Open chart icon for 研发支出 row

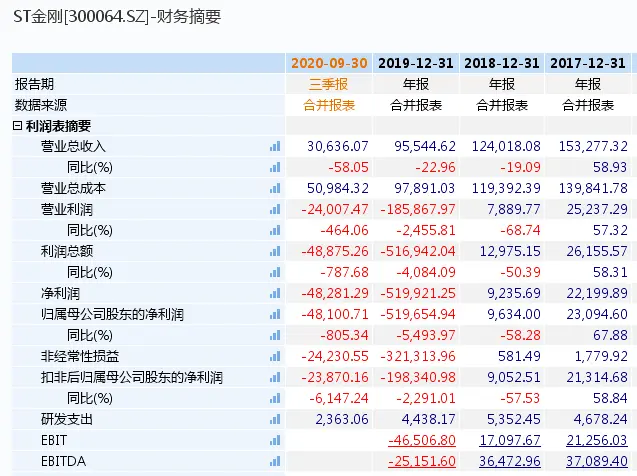275,419
